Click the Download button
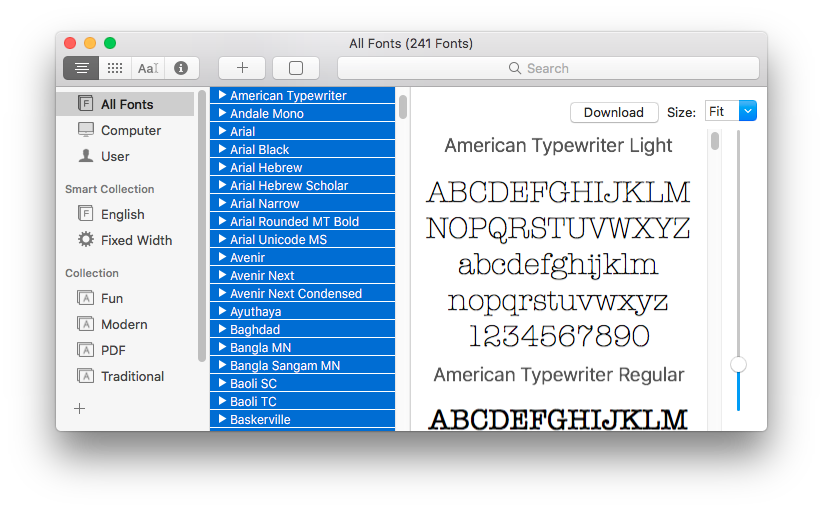Screen dimensions: 823x511 pyautogui.click(x=614, y=112)
